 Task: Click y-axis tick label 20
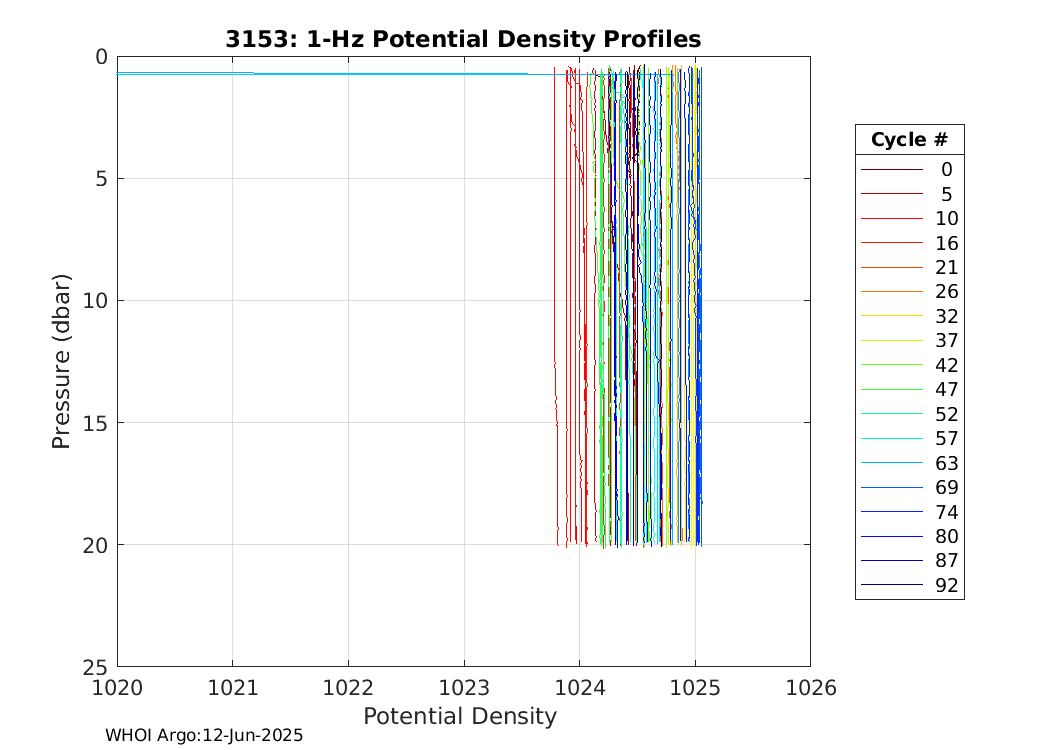pos(95,545)
